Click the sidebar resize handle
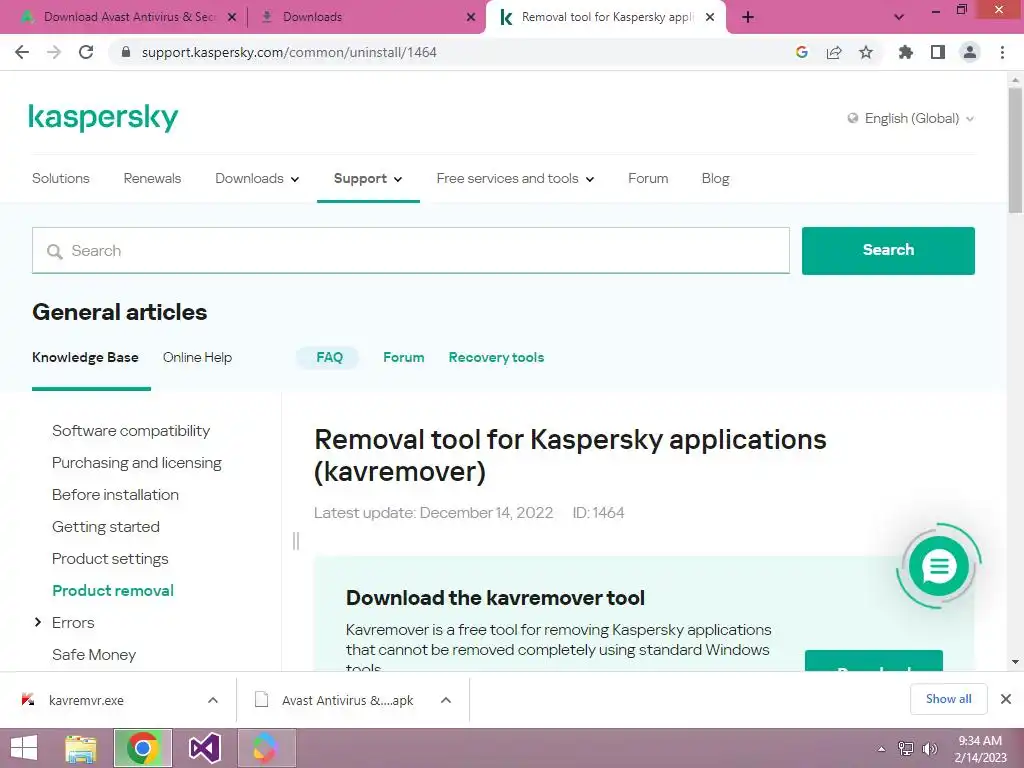Image resolution: width=1024 pixels, height=768 pixels. (x=296, y=541)
